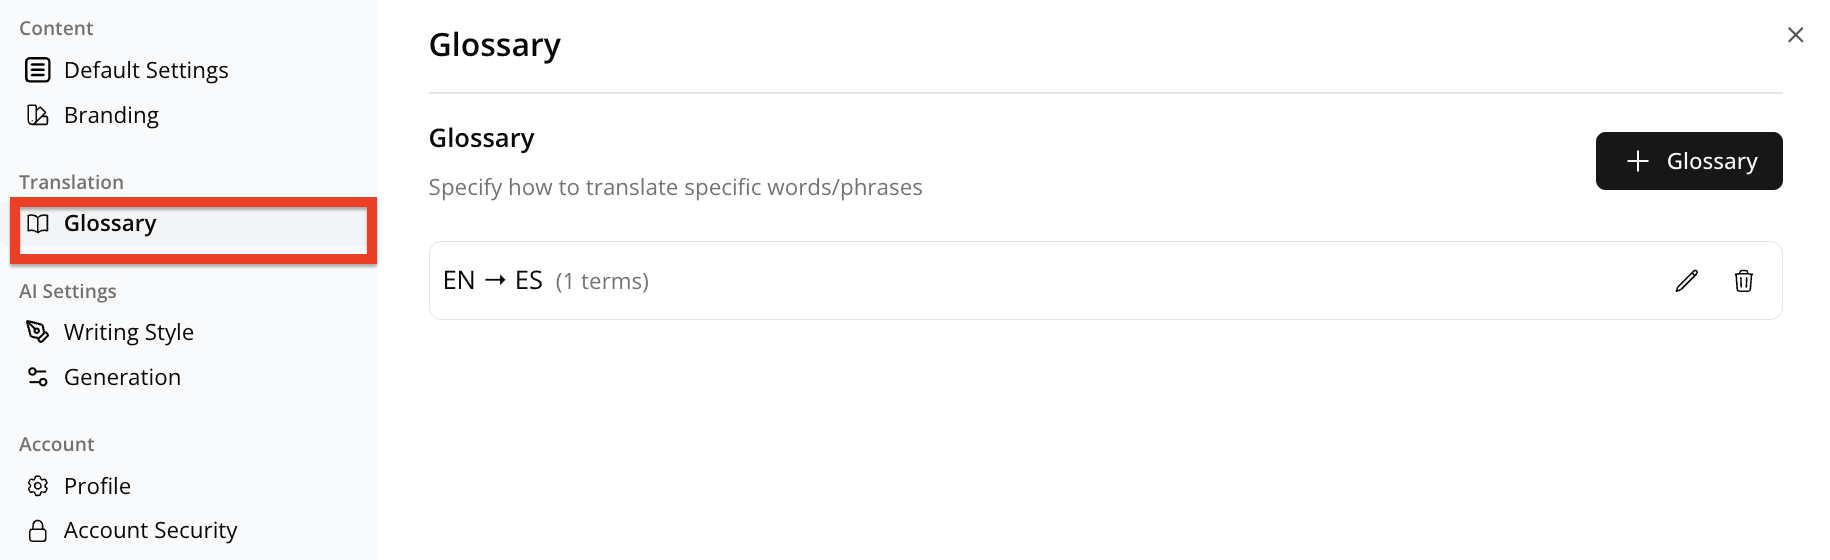Image resolution: width=1830 pixels, height=560 pixels.
Task: Click the Account Security lock icon
Action: (x=38, y=530)
